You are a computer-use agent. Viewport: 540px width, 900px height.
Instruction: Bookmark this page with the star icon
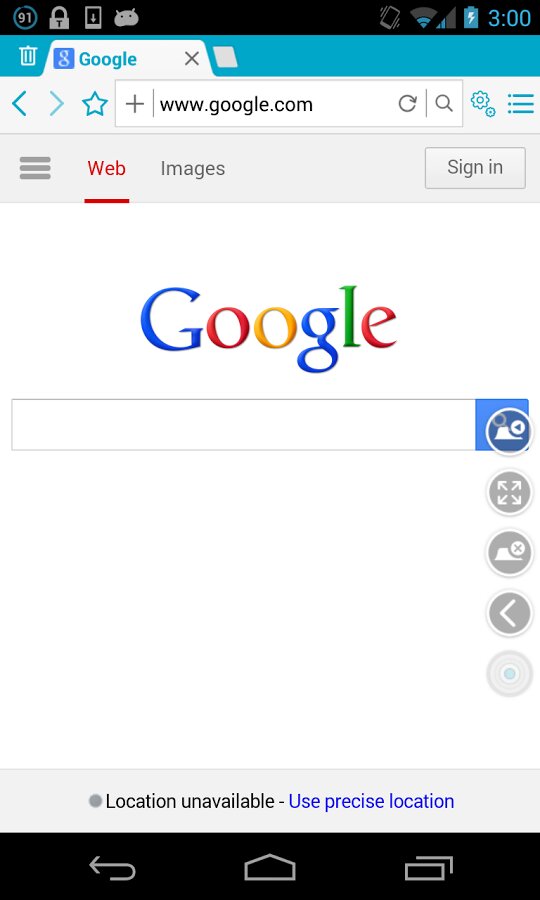95,104
